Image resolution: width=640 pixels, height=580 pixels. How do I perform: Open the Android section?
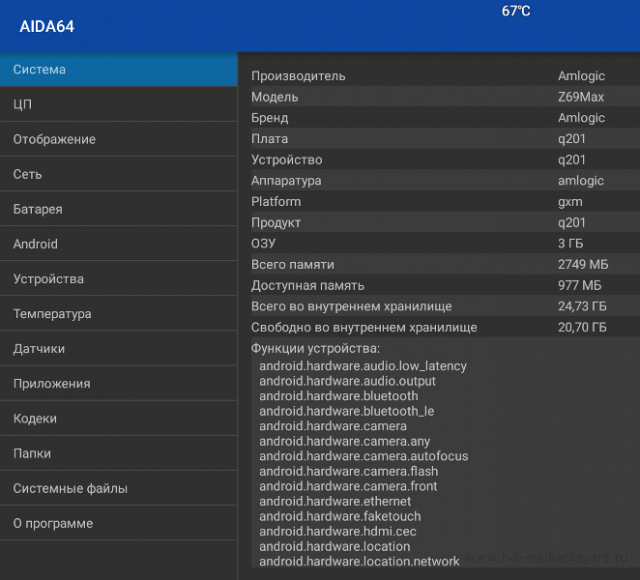[x=118, y=244]
